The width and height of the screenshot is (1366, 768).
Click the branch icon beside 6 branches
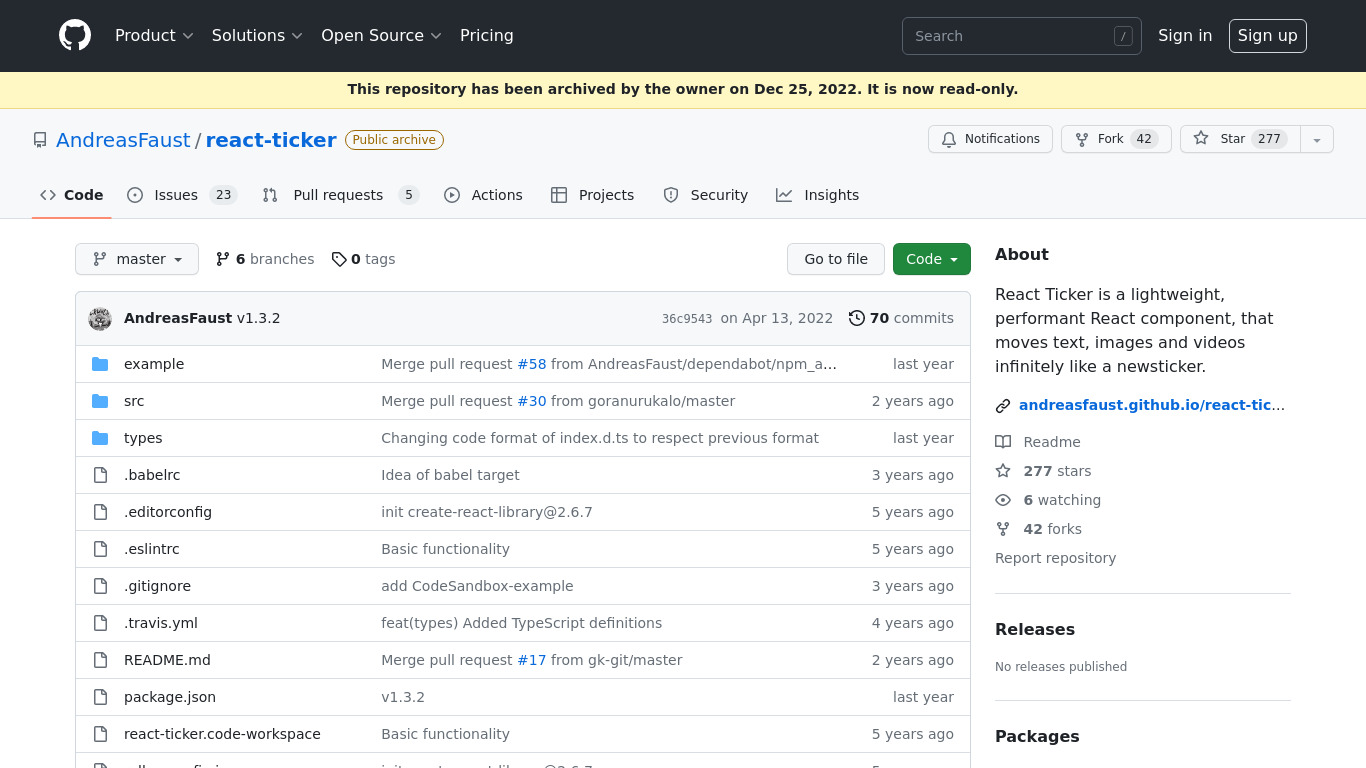223,259
